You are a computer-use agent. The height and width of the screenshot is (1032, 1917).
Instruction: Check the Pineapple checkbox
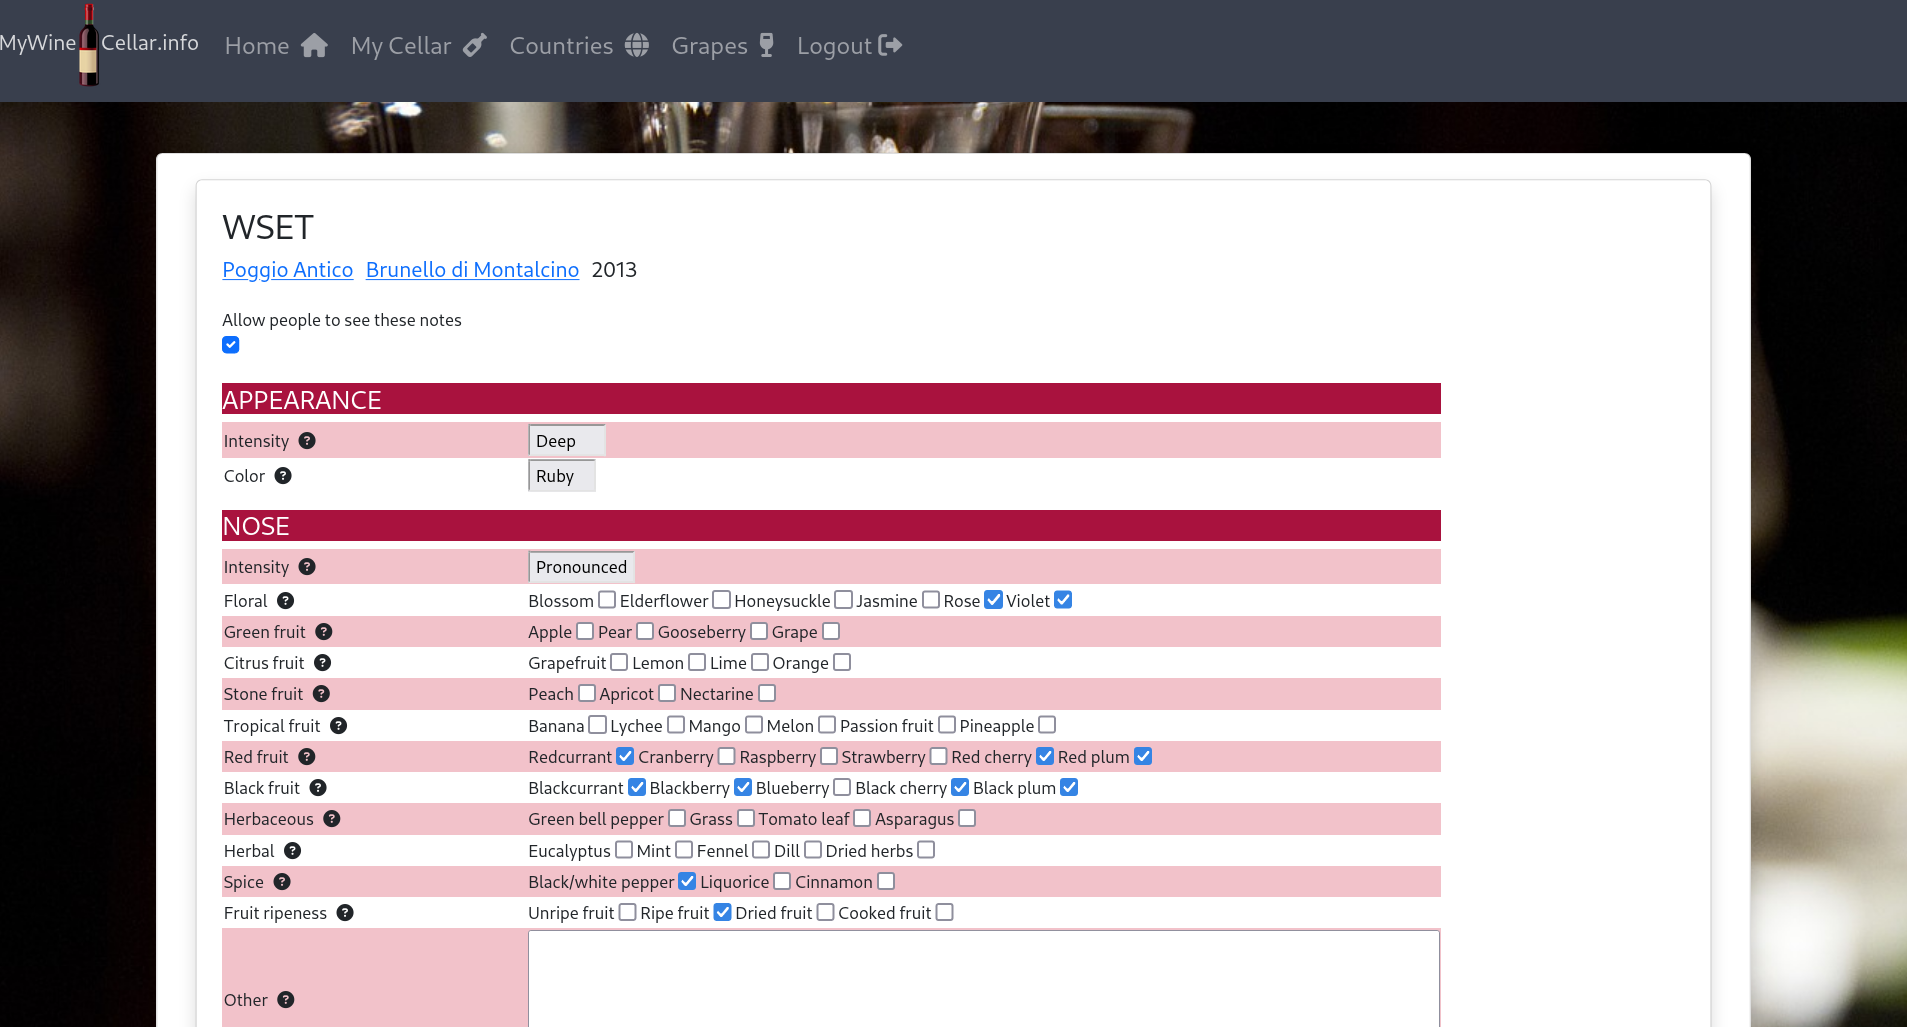[x=1047, y=726]
